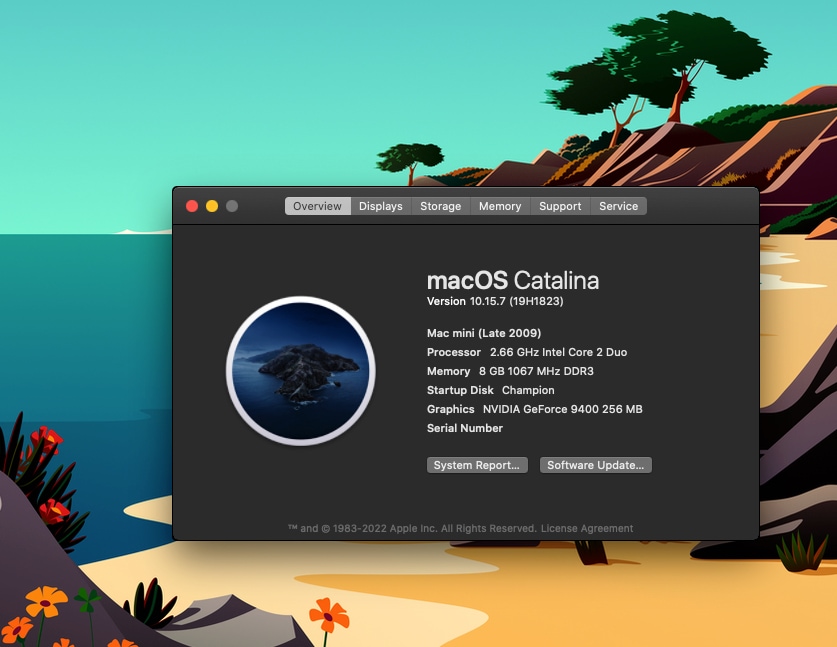Click the Version 10.15.7 (19H1823) text

[x=495, y=301]
